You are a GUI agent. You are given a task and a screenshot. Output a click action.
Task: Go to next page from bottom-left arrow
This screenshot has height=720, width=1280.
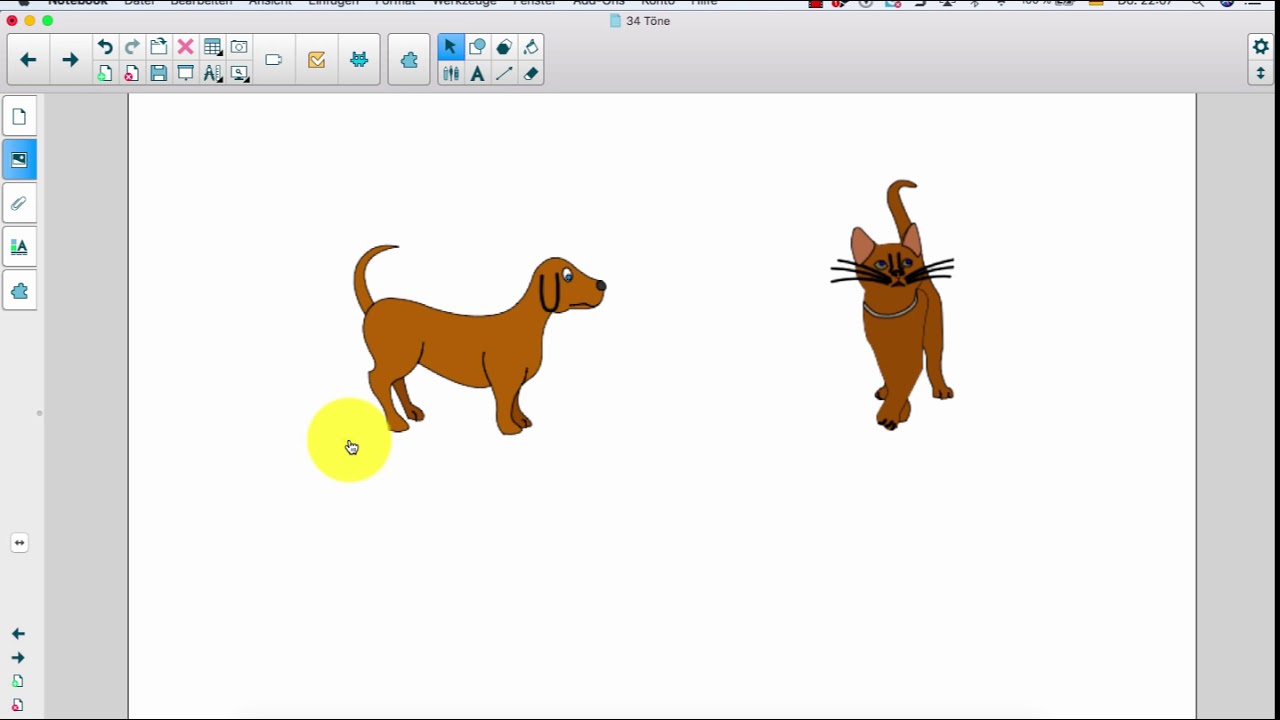pos(18,658)
